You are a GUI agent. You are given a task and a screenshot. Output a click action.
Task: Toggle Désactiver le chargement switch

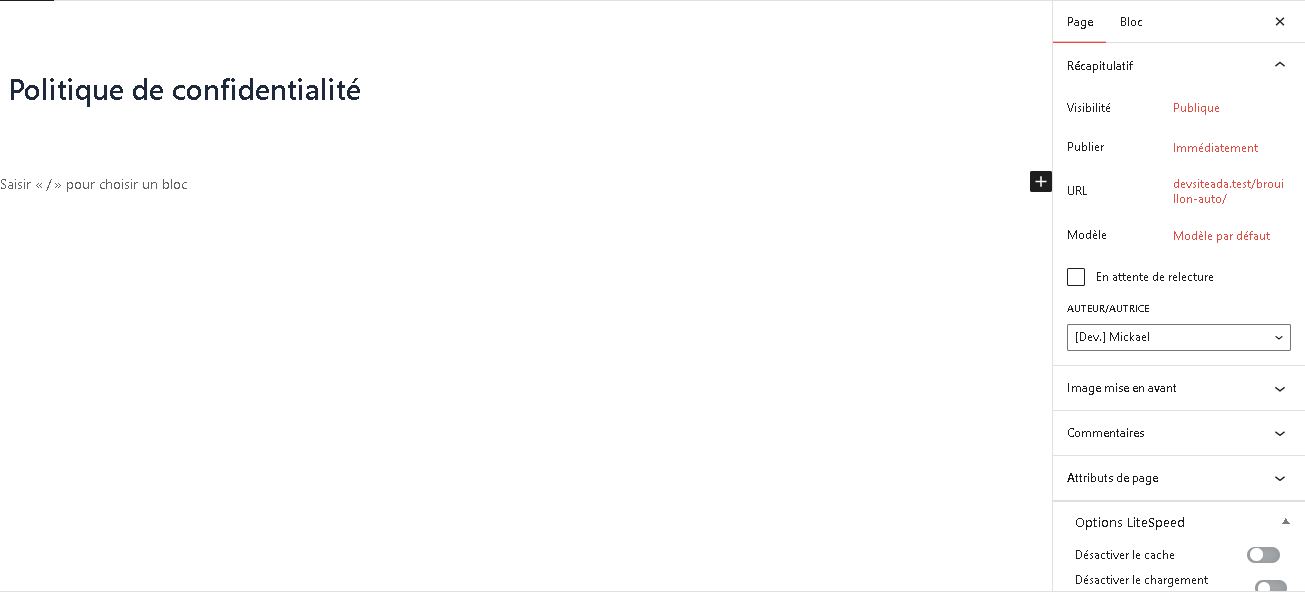coord(1270,587)
